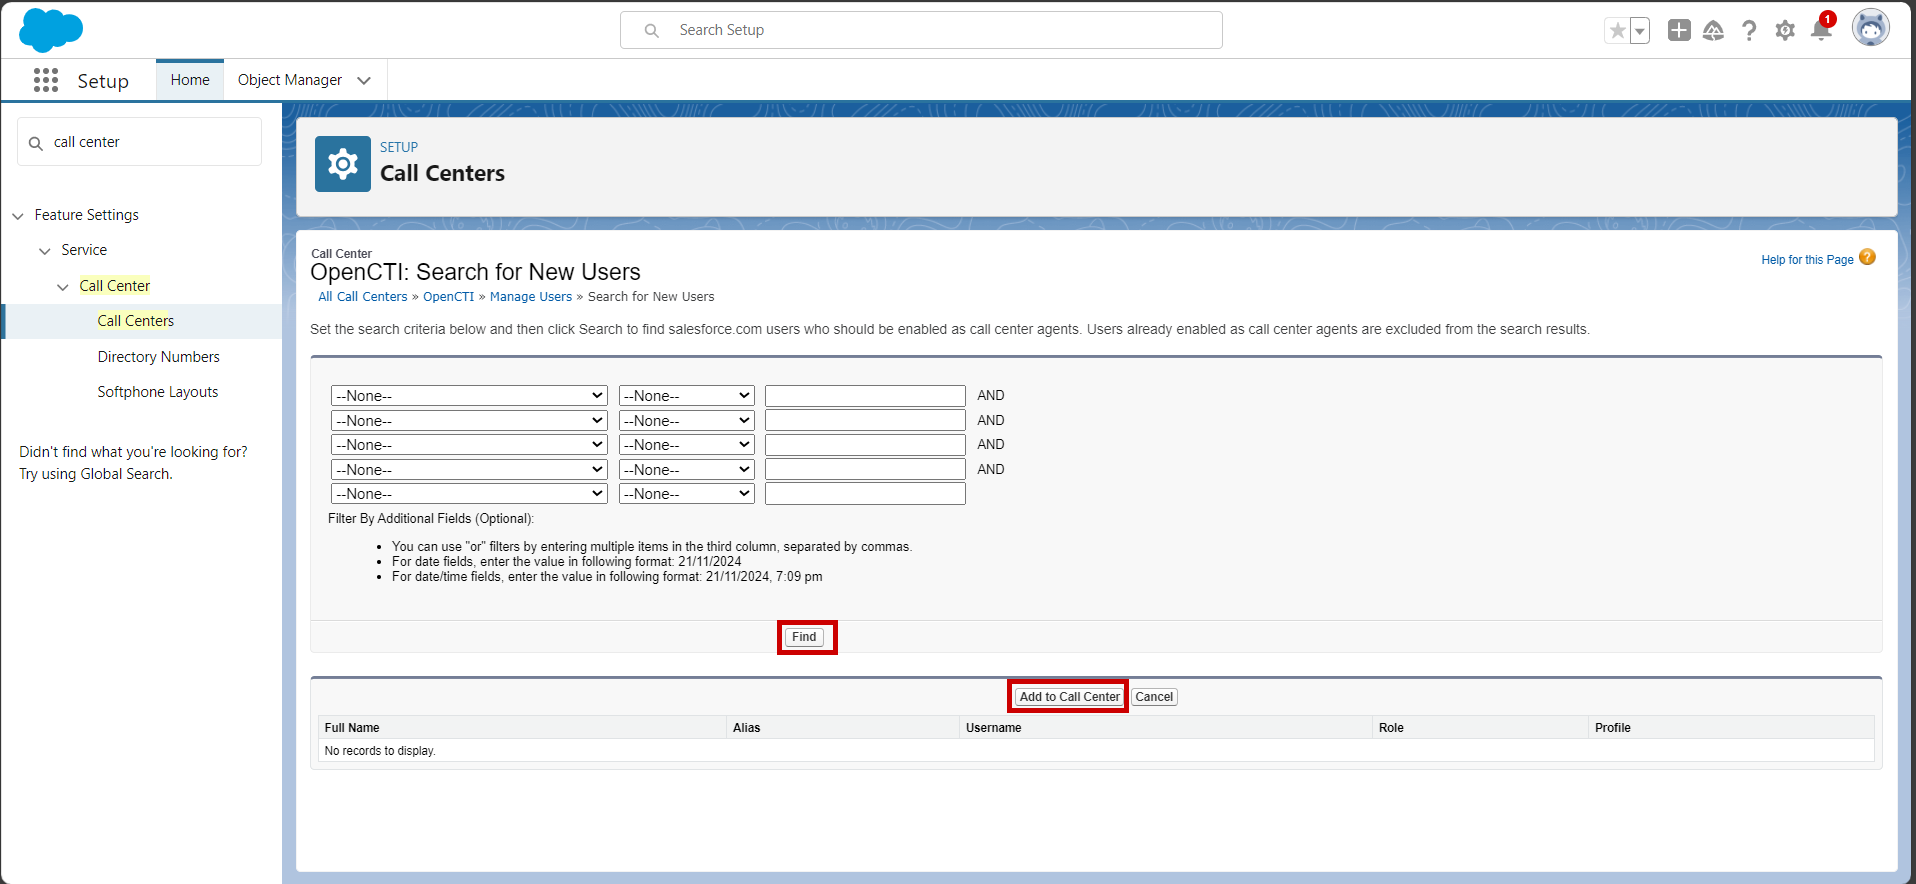Switch to the Home tab
Screen dimensions: 1916x884
click(190, 80)
